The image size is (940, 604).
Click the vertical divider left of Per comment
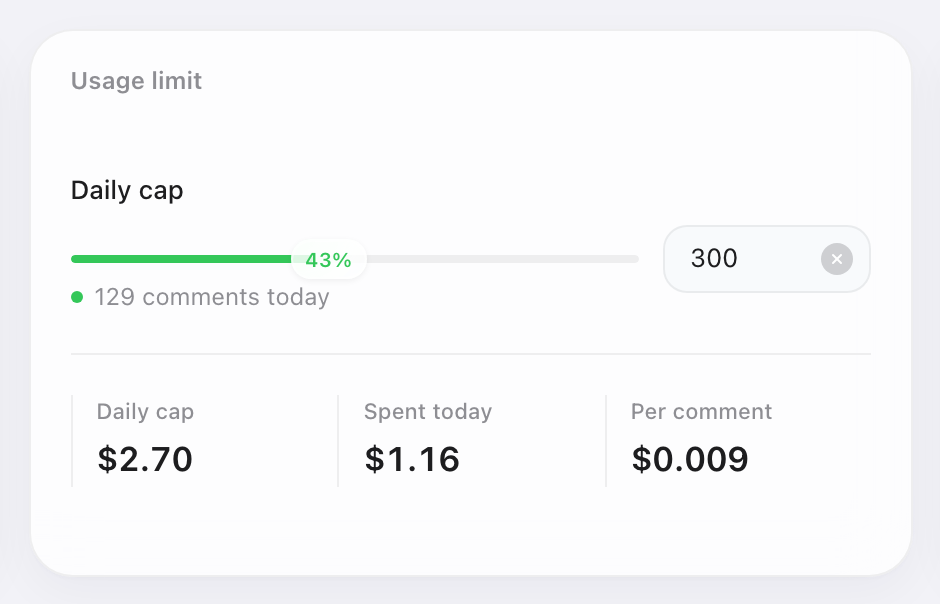tap(606, 441)
